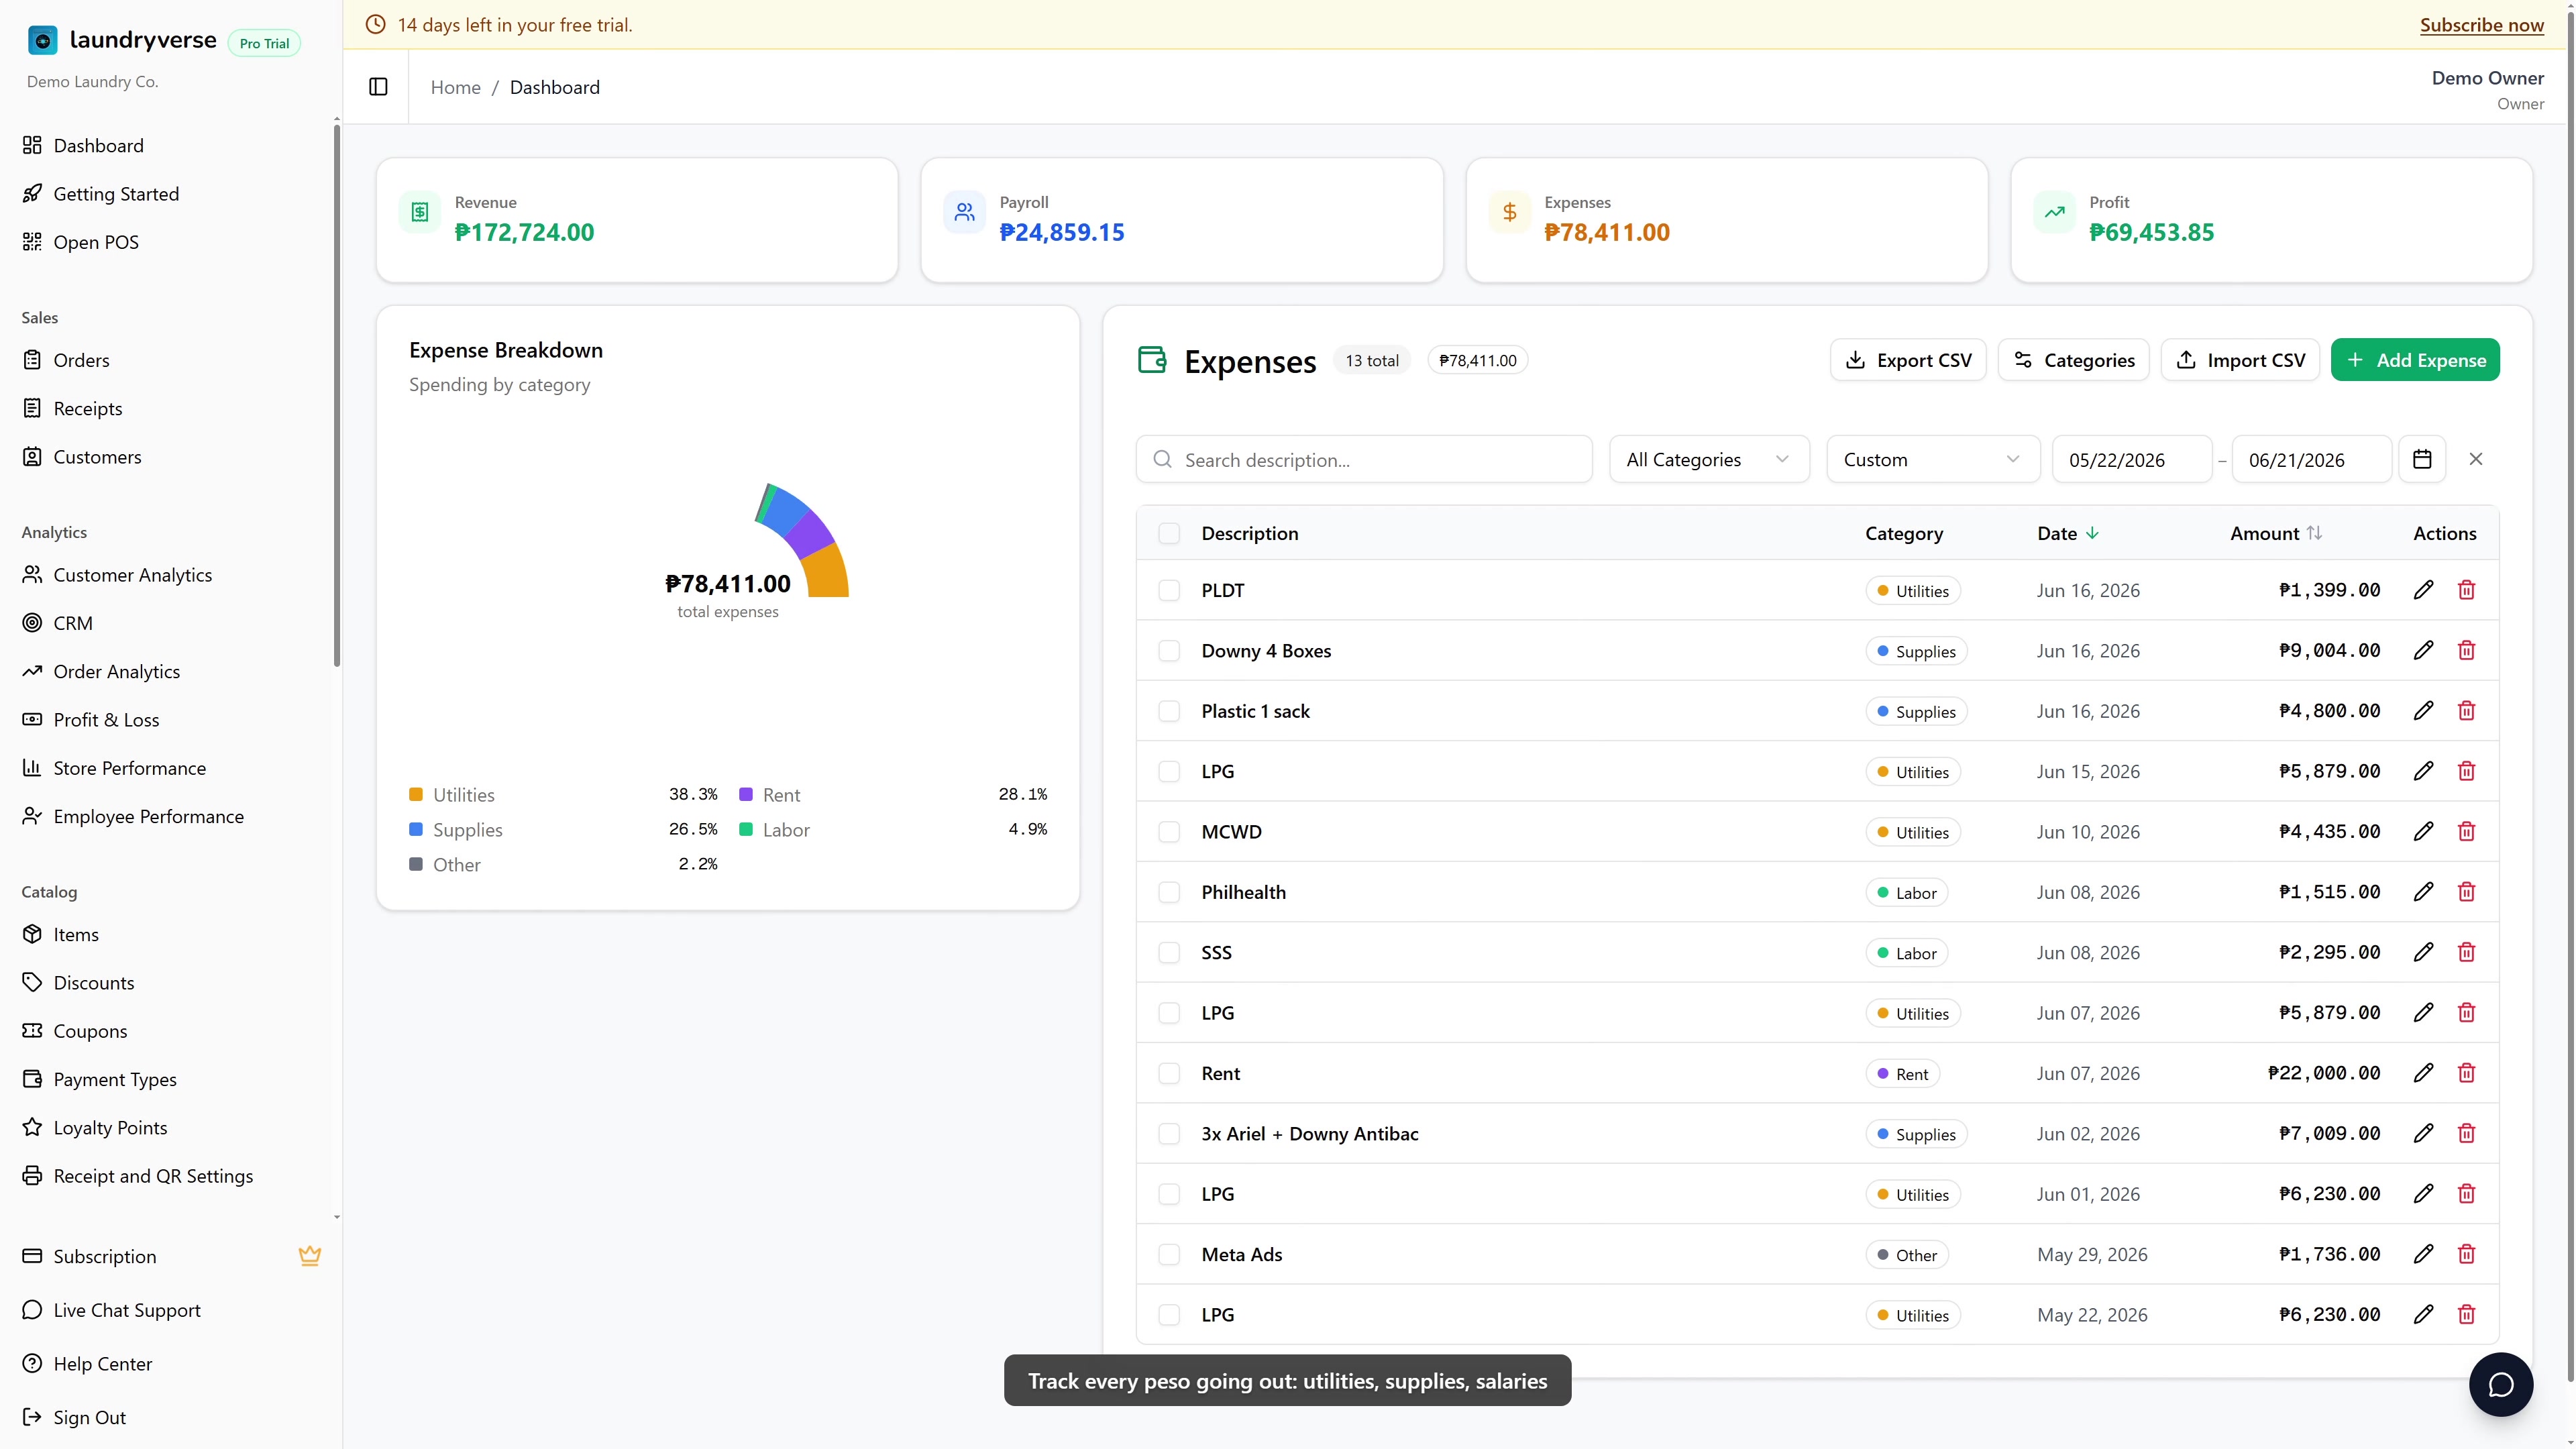2576x1449 pixels.
Task: Edit the Jun 15 LPG expense
Action: pos(2423,771)
